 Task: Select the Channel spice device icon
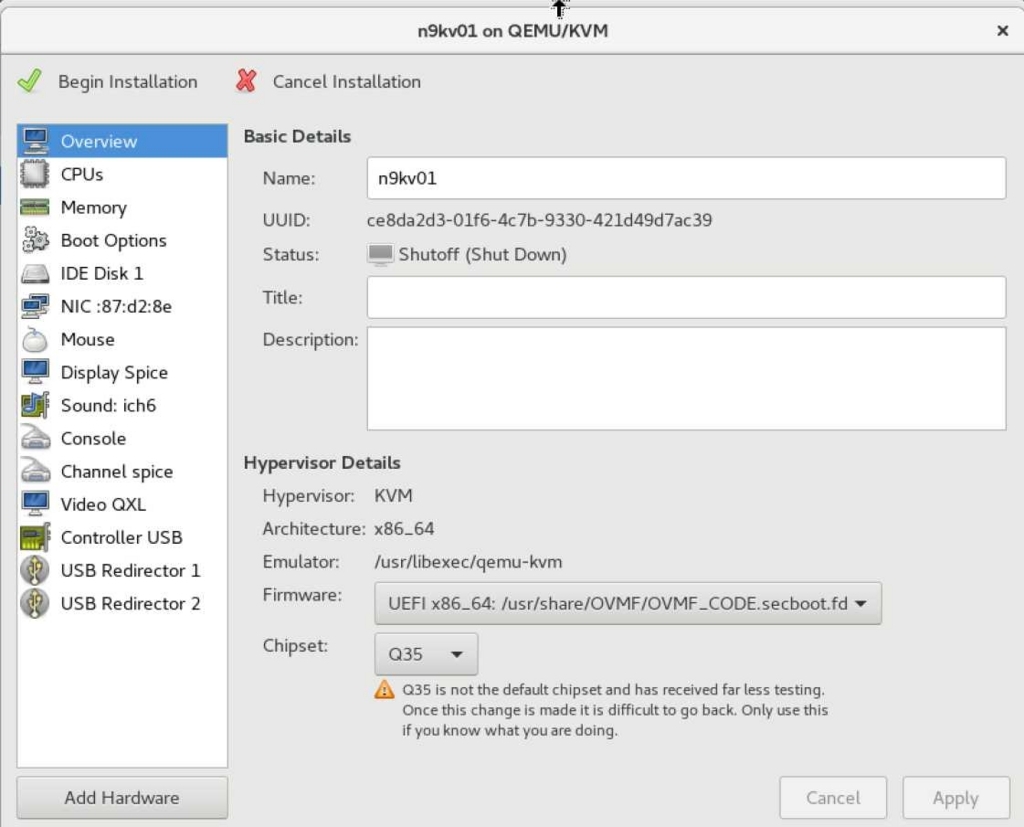tap(35, 471)
